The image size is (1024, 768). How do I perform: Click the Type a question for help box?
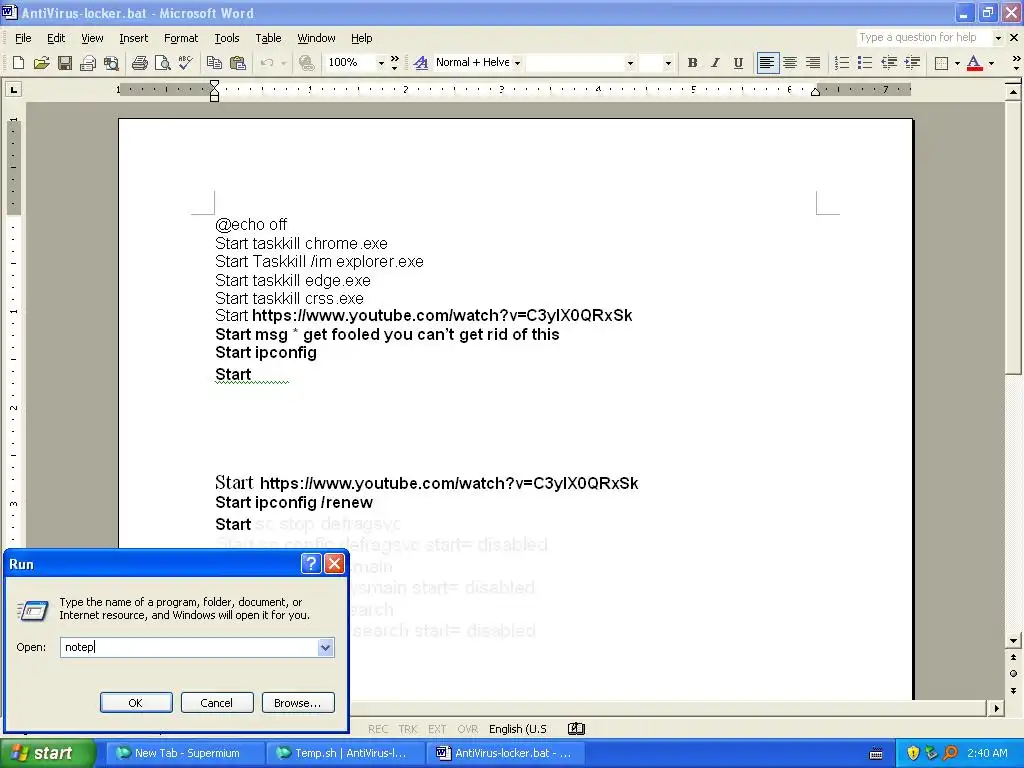(x=923, y=38)
